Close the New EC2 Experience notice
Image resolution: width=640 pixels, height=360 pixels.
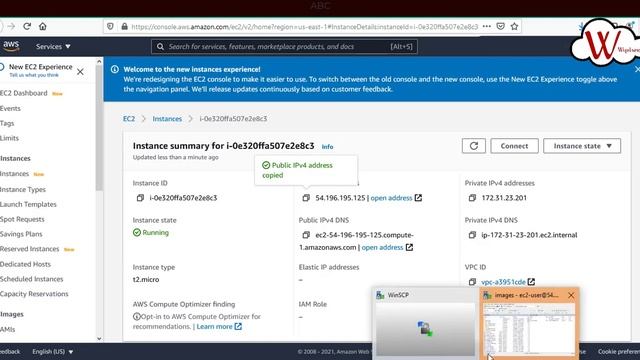[x=80, y=72]
